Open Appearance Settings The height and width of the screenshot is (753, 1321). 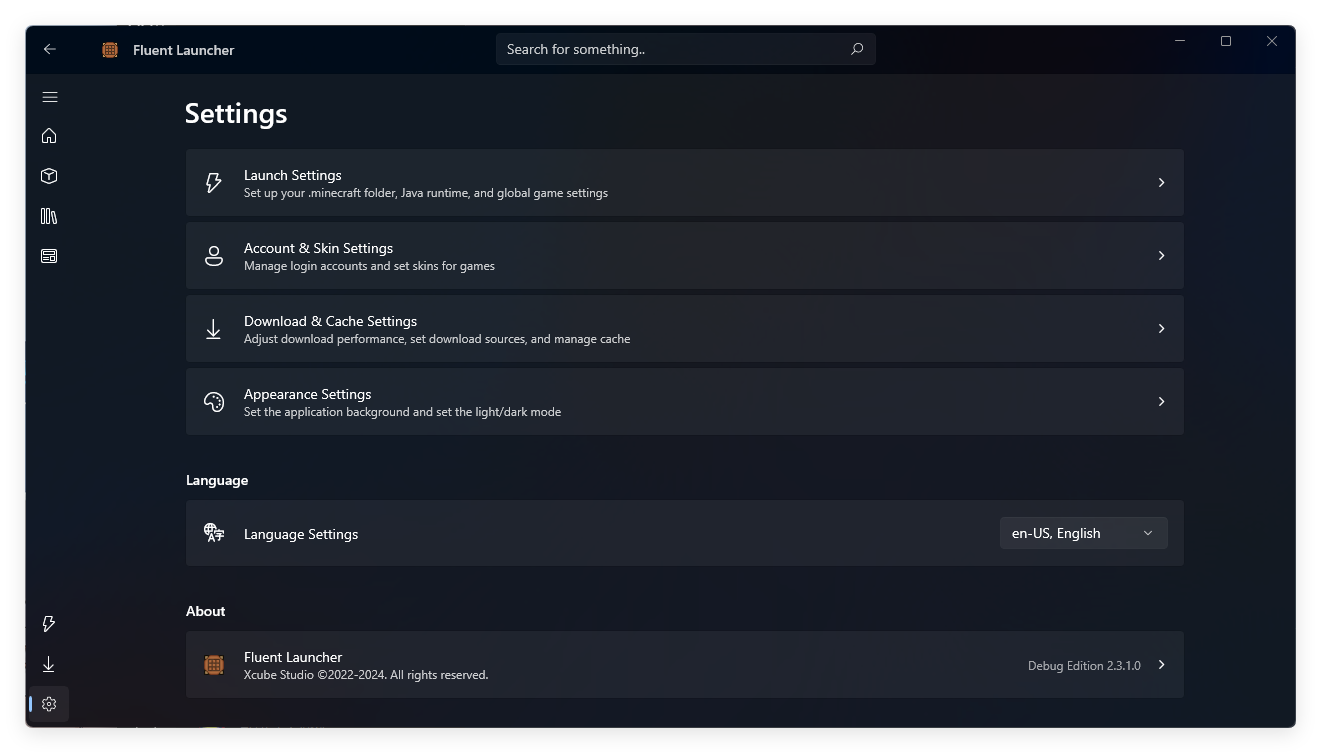[684, 402]
